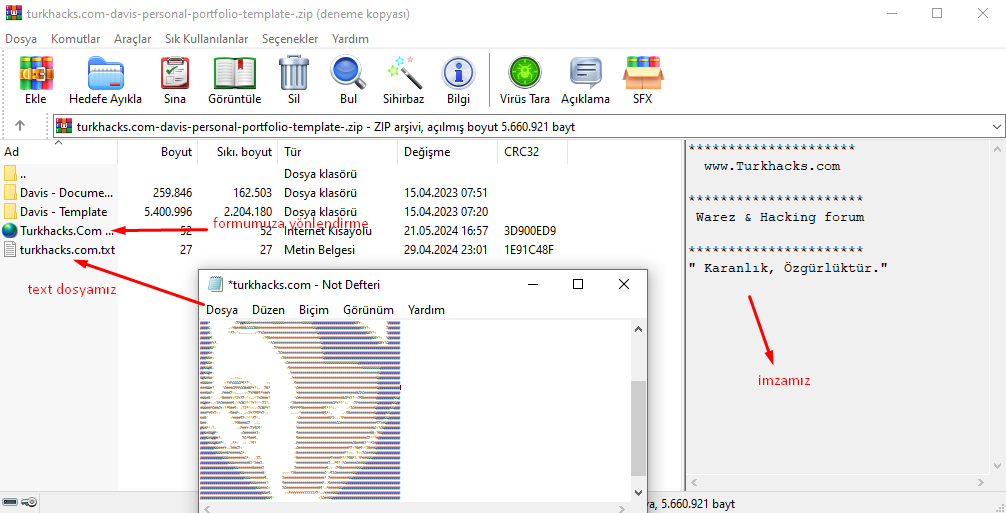The image size is (1006, 513).
Task: Open Notepad's Düzen menu
Action: (268, 310)
